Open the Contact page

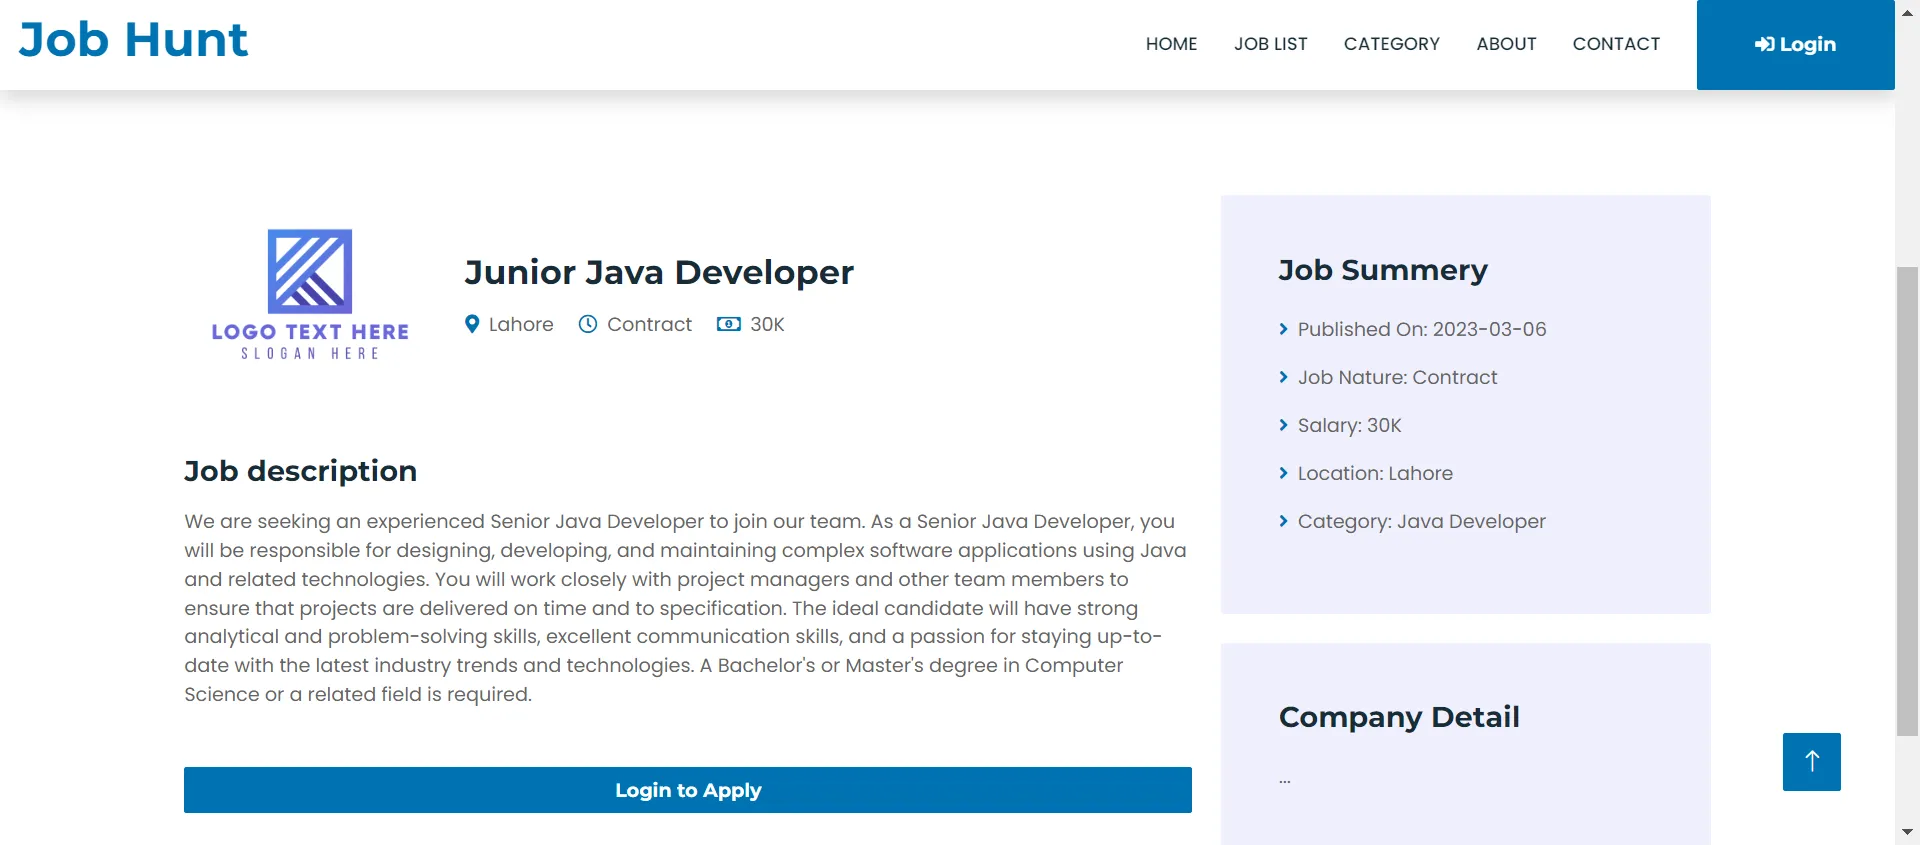click(x=1616, y=44)
